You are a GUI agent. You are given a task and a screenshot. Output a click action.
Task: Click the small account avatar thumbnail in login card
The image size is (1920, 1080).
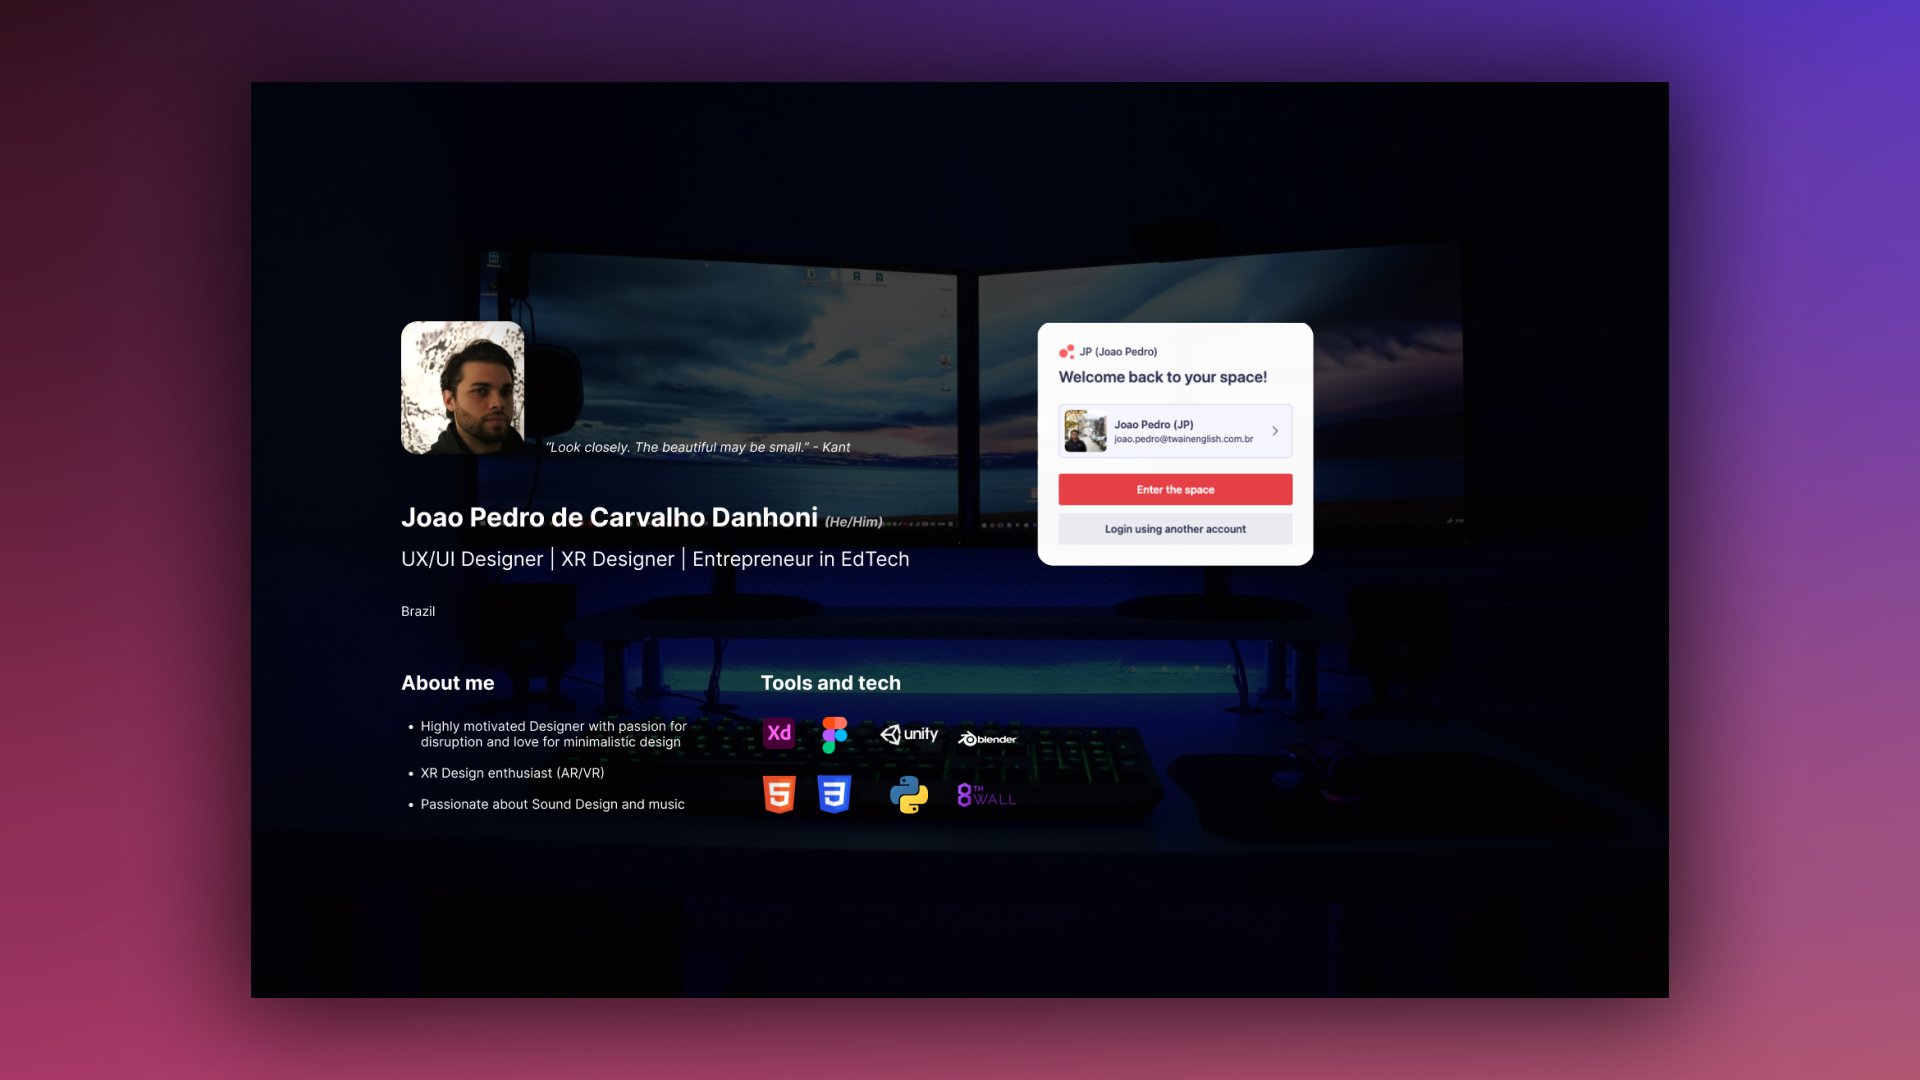pos(1085,431)
